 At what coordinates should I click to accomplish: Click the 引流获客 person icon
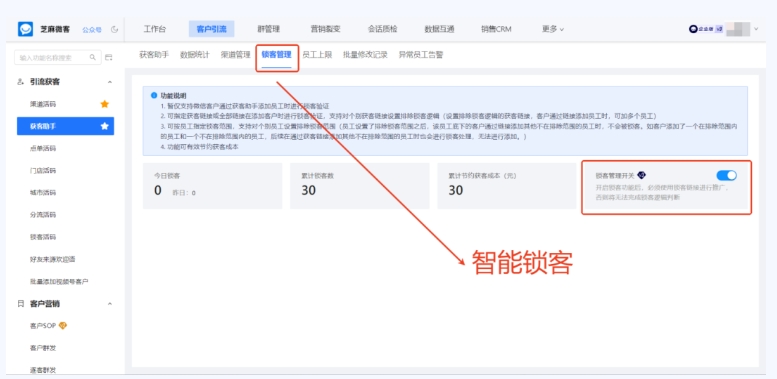coord(20,82)
